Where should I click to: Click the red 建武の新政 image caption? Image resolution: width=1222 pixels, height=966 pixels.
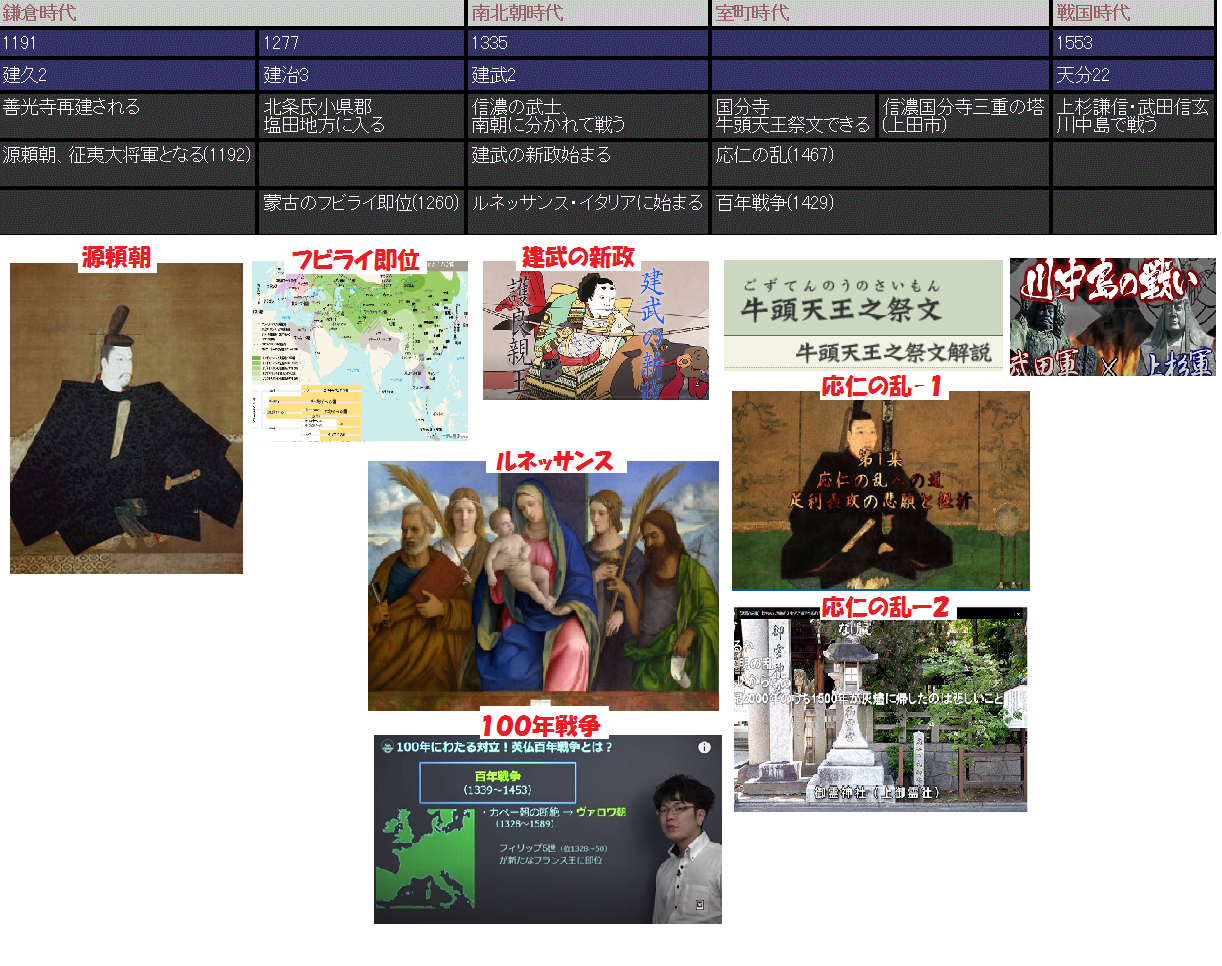click(x=579, y=257)
